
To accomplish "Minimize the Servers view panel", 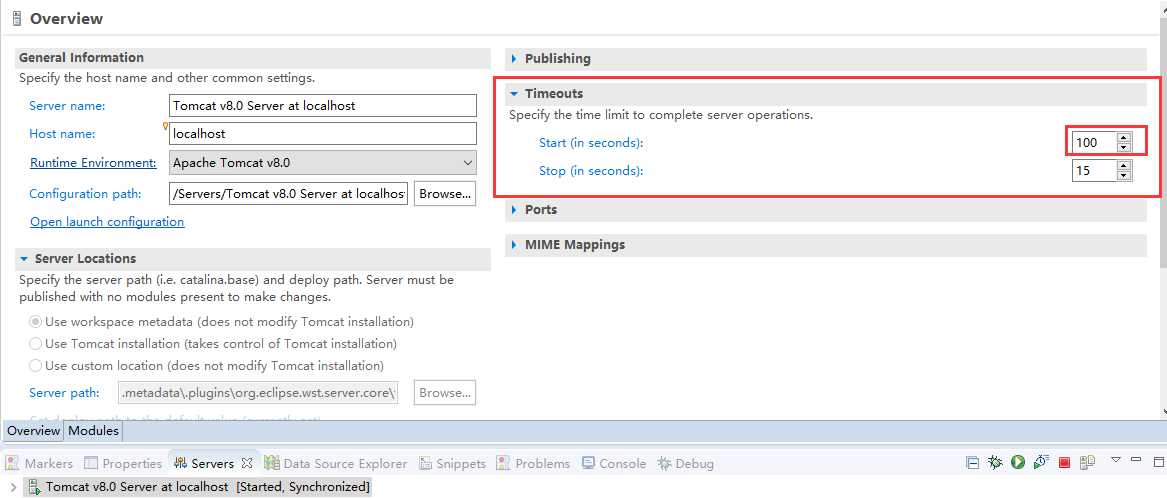I will [1136, 460].
